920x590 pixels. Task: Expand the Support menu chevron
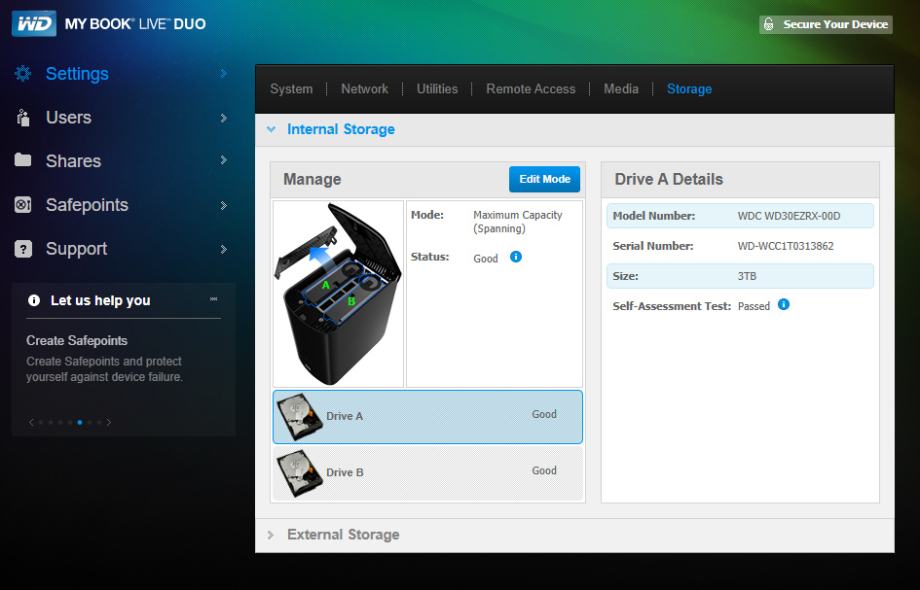[x=224, y=249]
